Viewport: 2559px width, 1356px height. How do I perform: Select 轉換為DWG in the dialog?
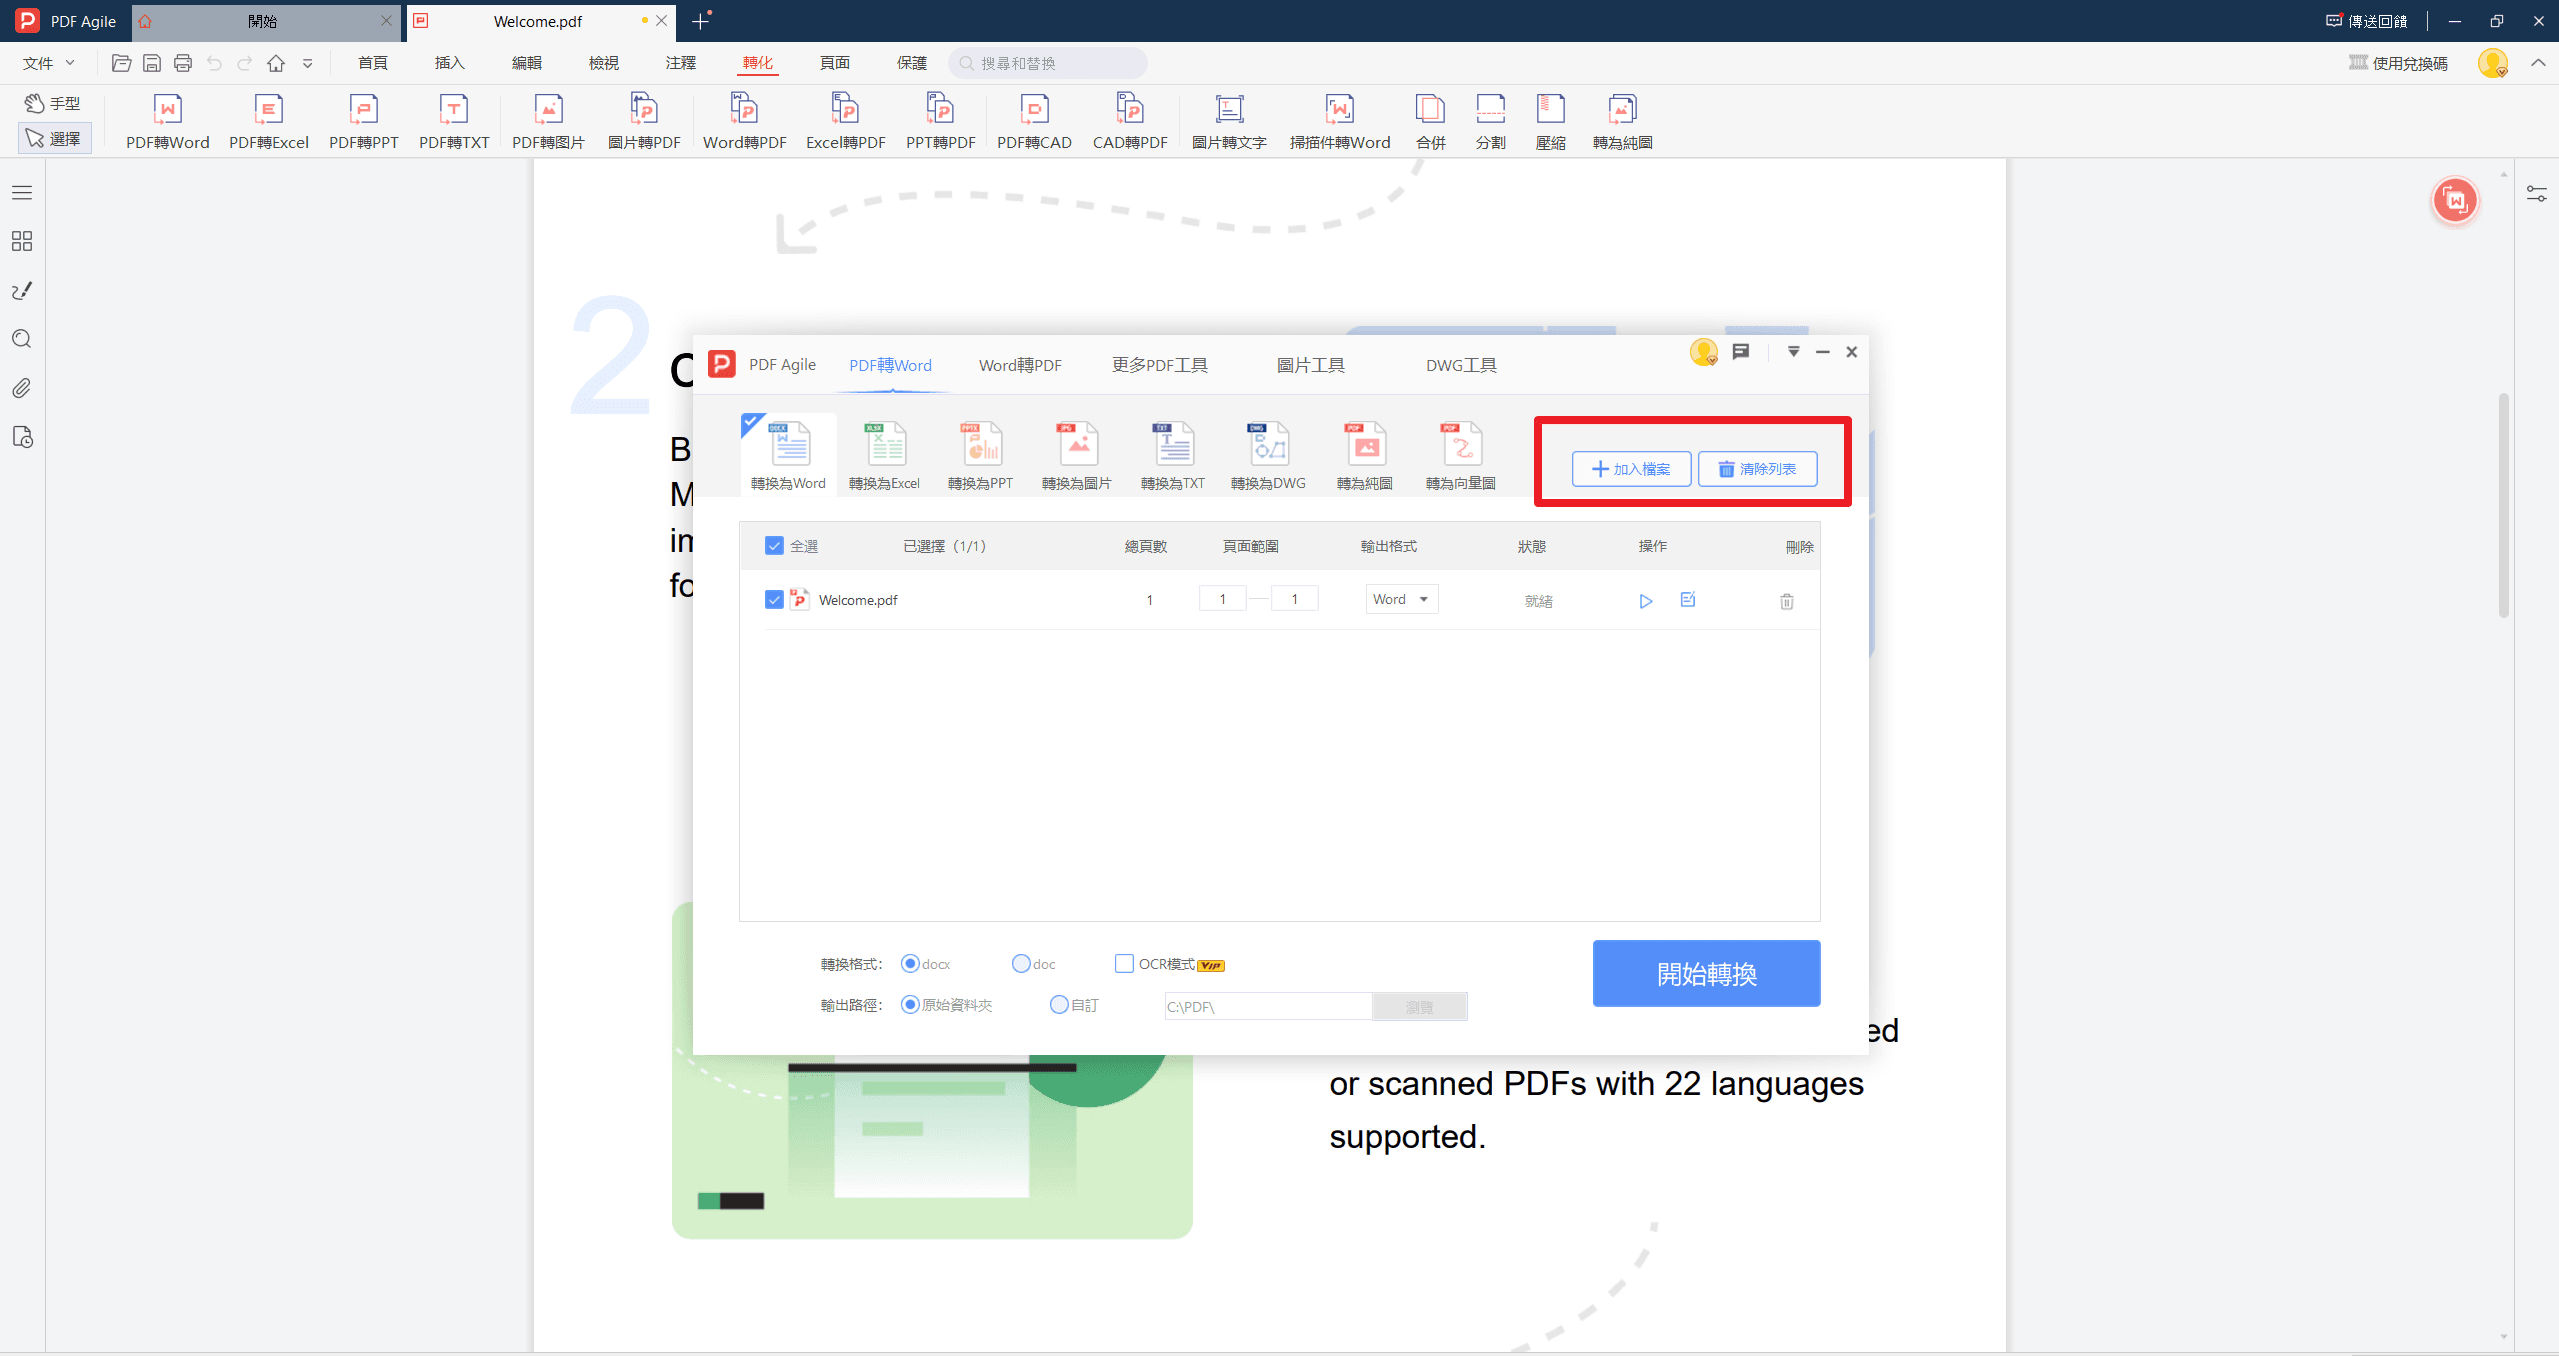[1268, 456]
